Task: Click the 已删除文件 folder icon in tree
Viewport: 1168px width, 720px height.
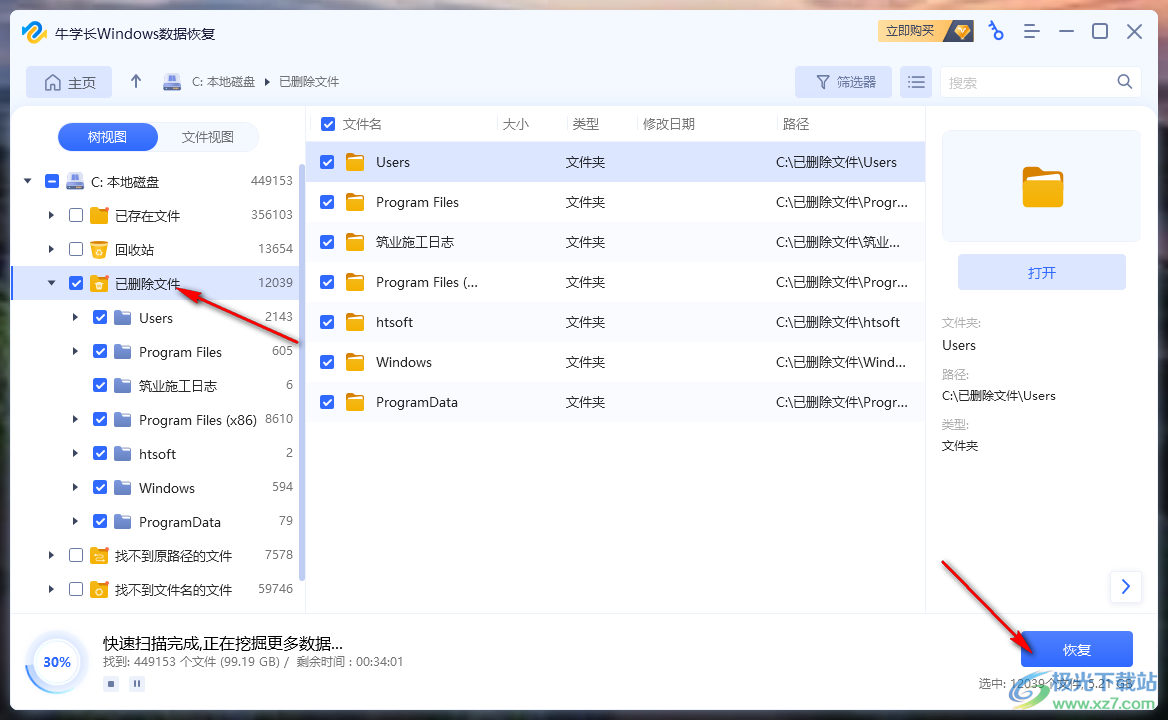Action: (99, 284)
